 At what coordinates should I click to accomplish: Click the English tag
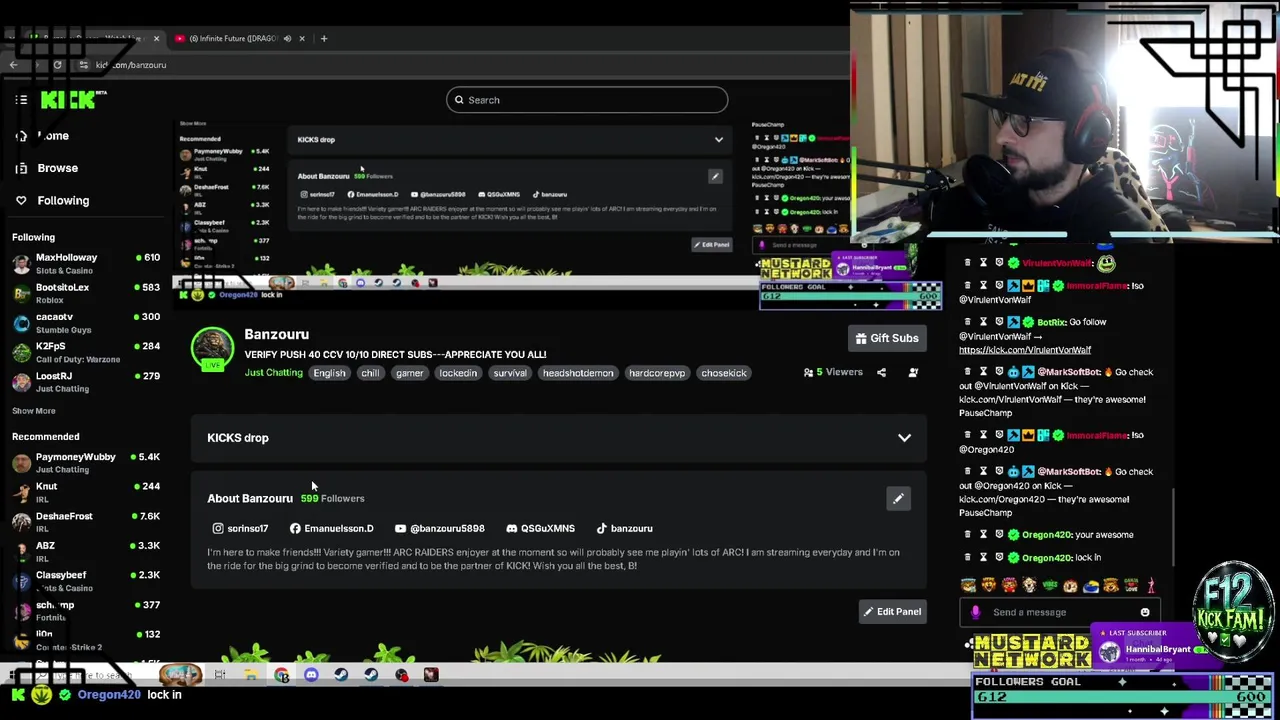(x=329, y=373)
